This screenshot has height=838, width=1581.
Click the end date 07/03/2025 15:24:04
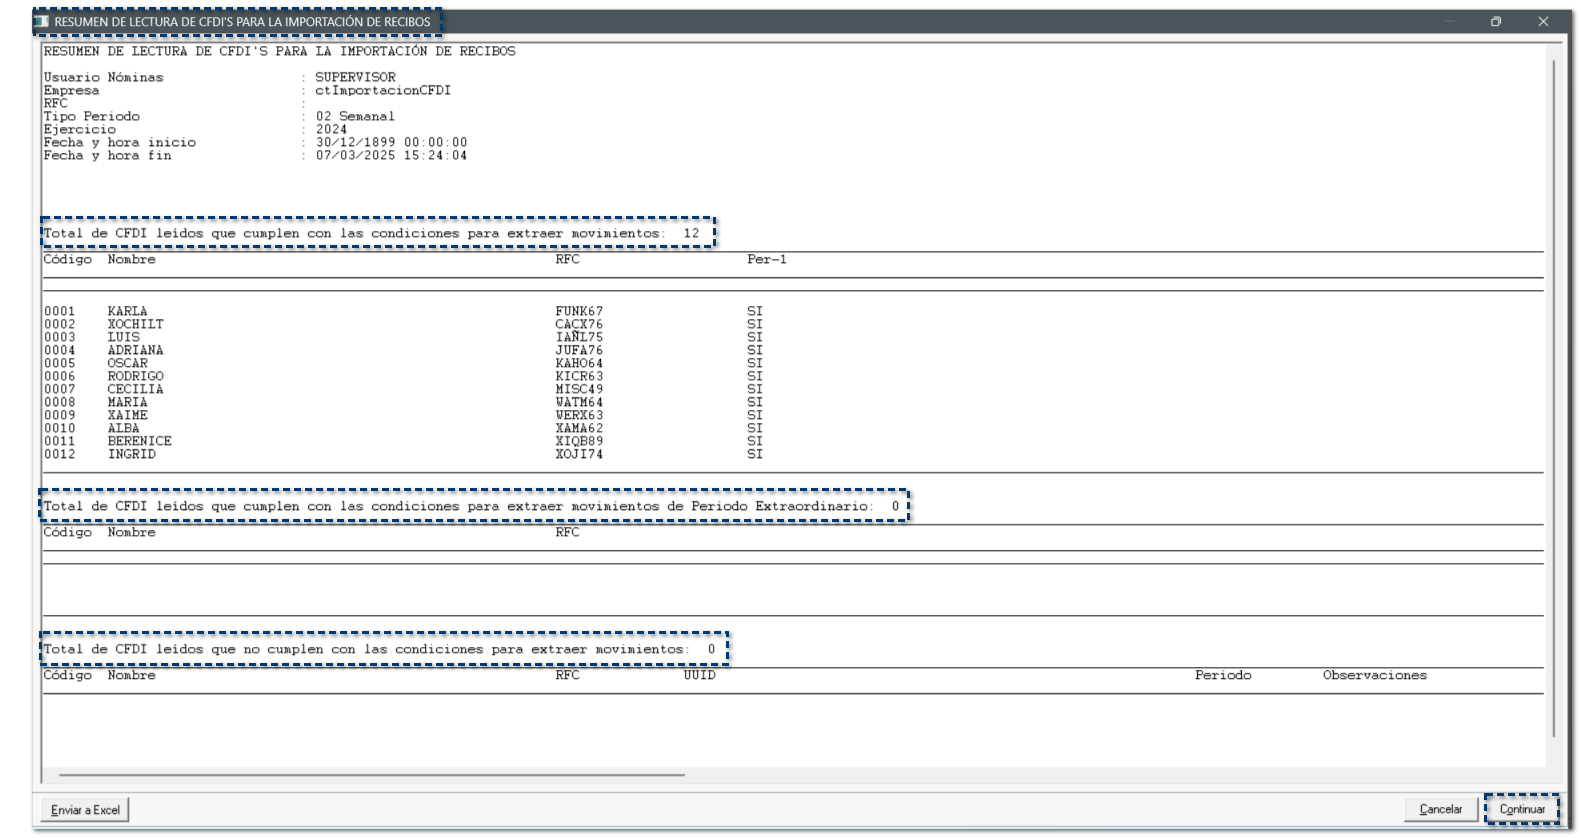[391, 155]
